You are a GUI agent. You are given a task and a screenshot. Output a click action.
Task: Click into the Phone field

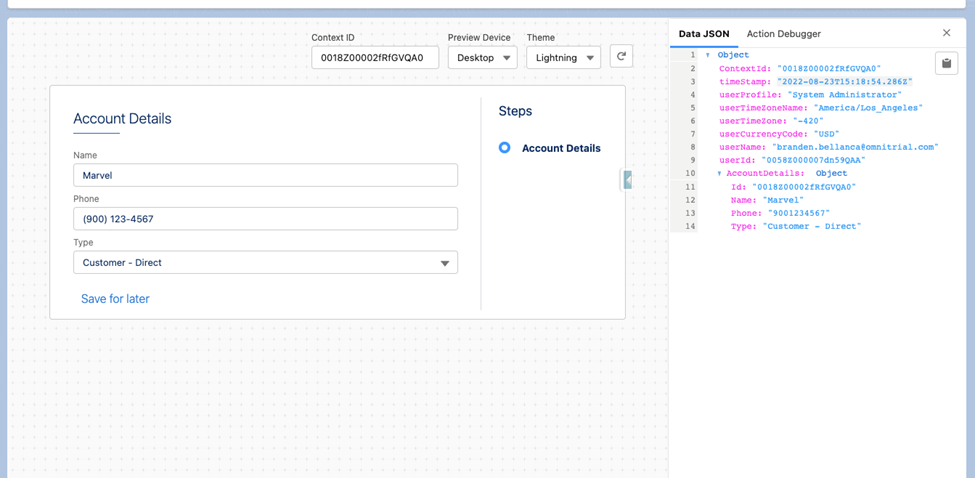[x=266, y=219]
